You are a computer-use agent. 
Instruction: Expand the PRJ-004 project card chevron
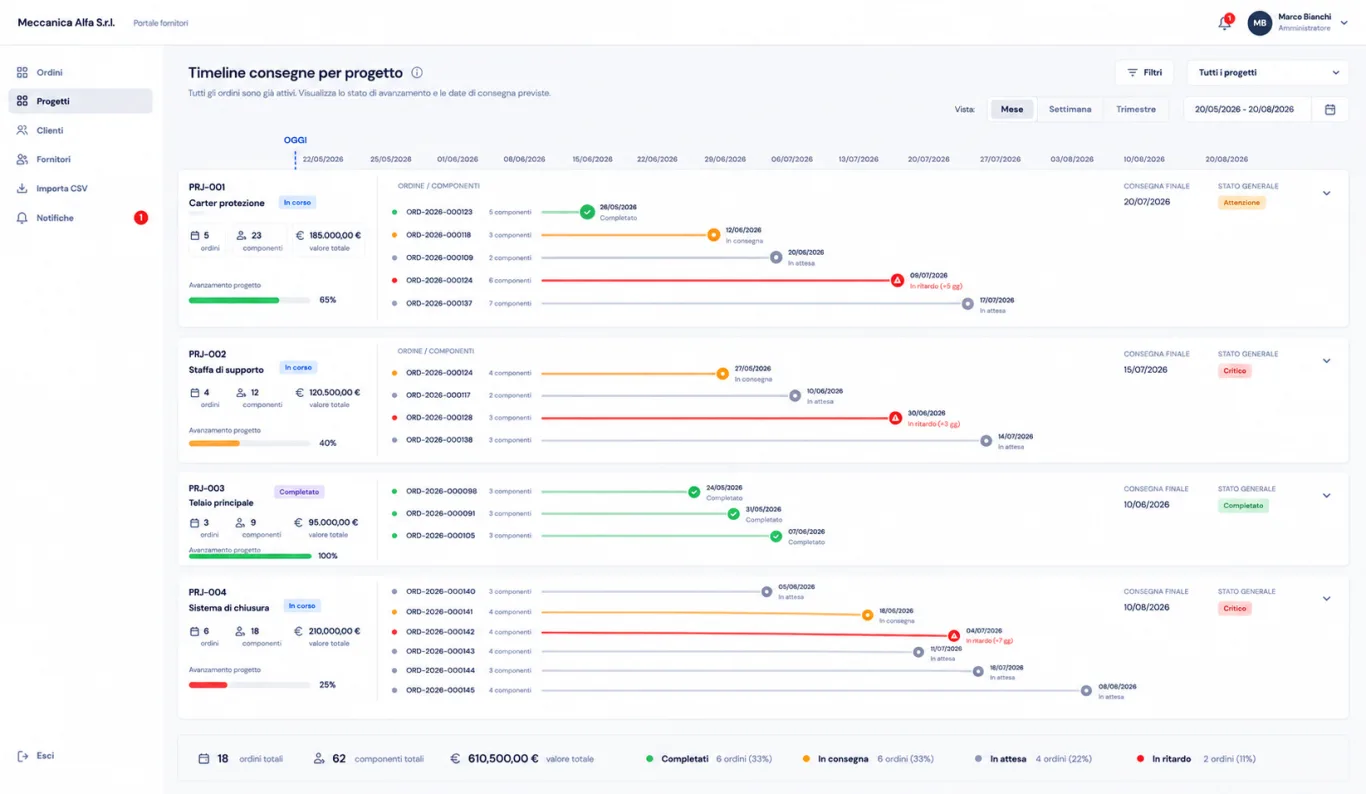pyautogui.click(x=1327, y=599)
